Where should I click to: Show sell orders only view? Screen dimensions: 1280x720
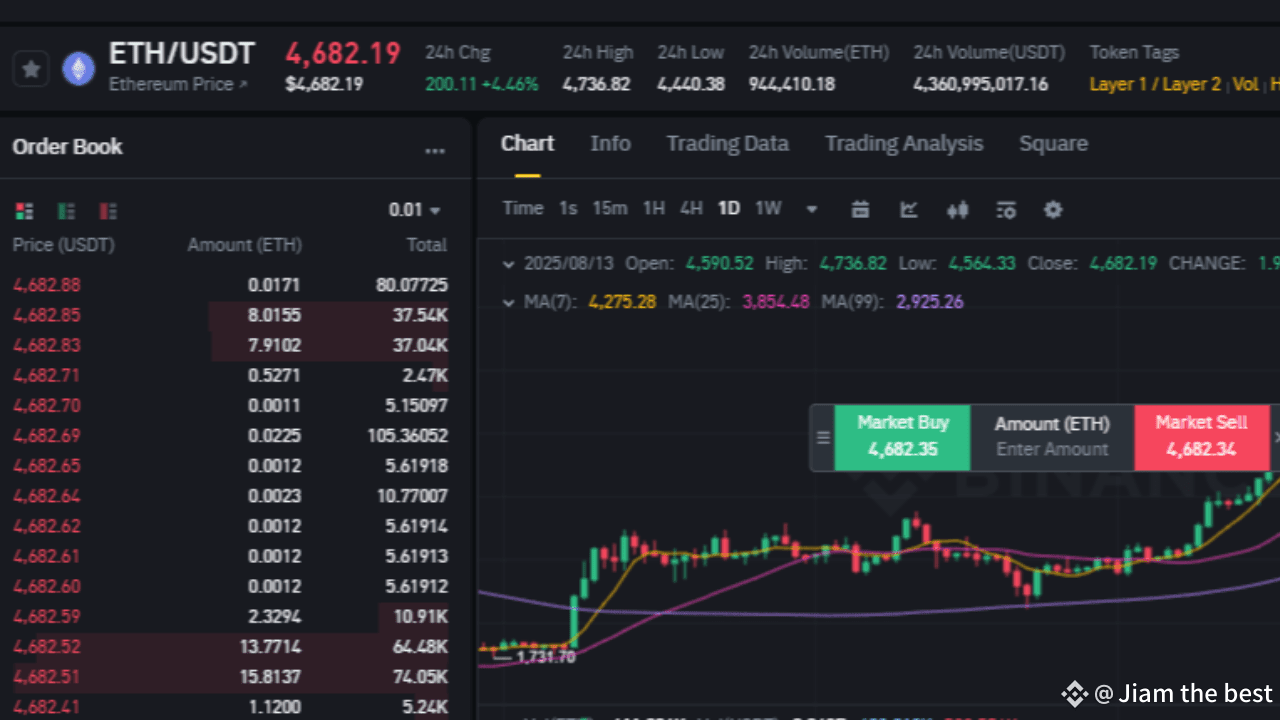point(108,211)
